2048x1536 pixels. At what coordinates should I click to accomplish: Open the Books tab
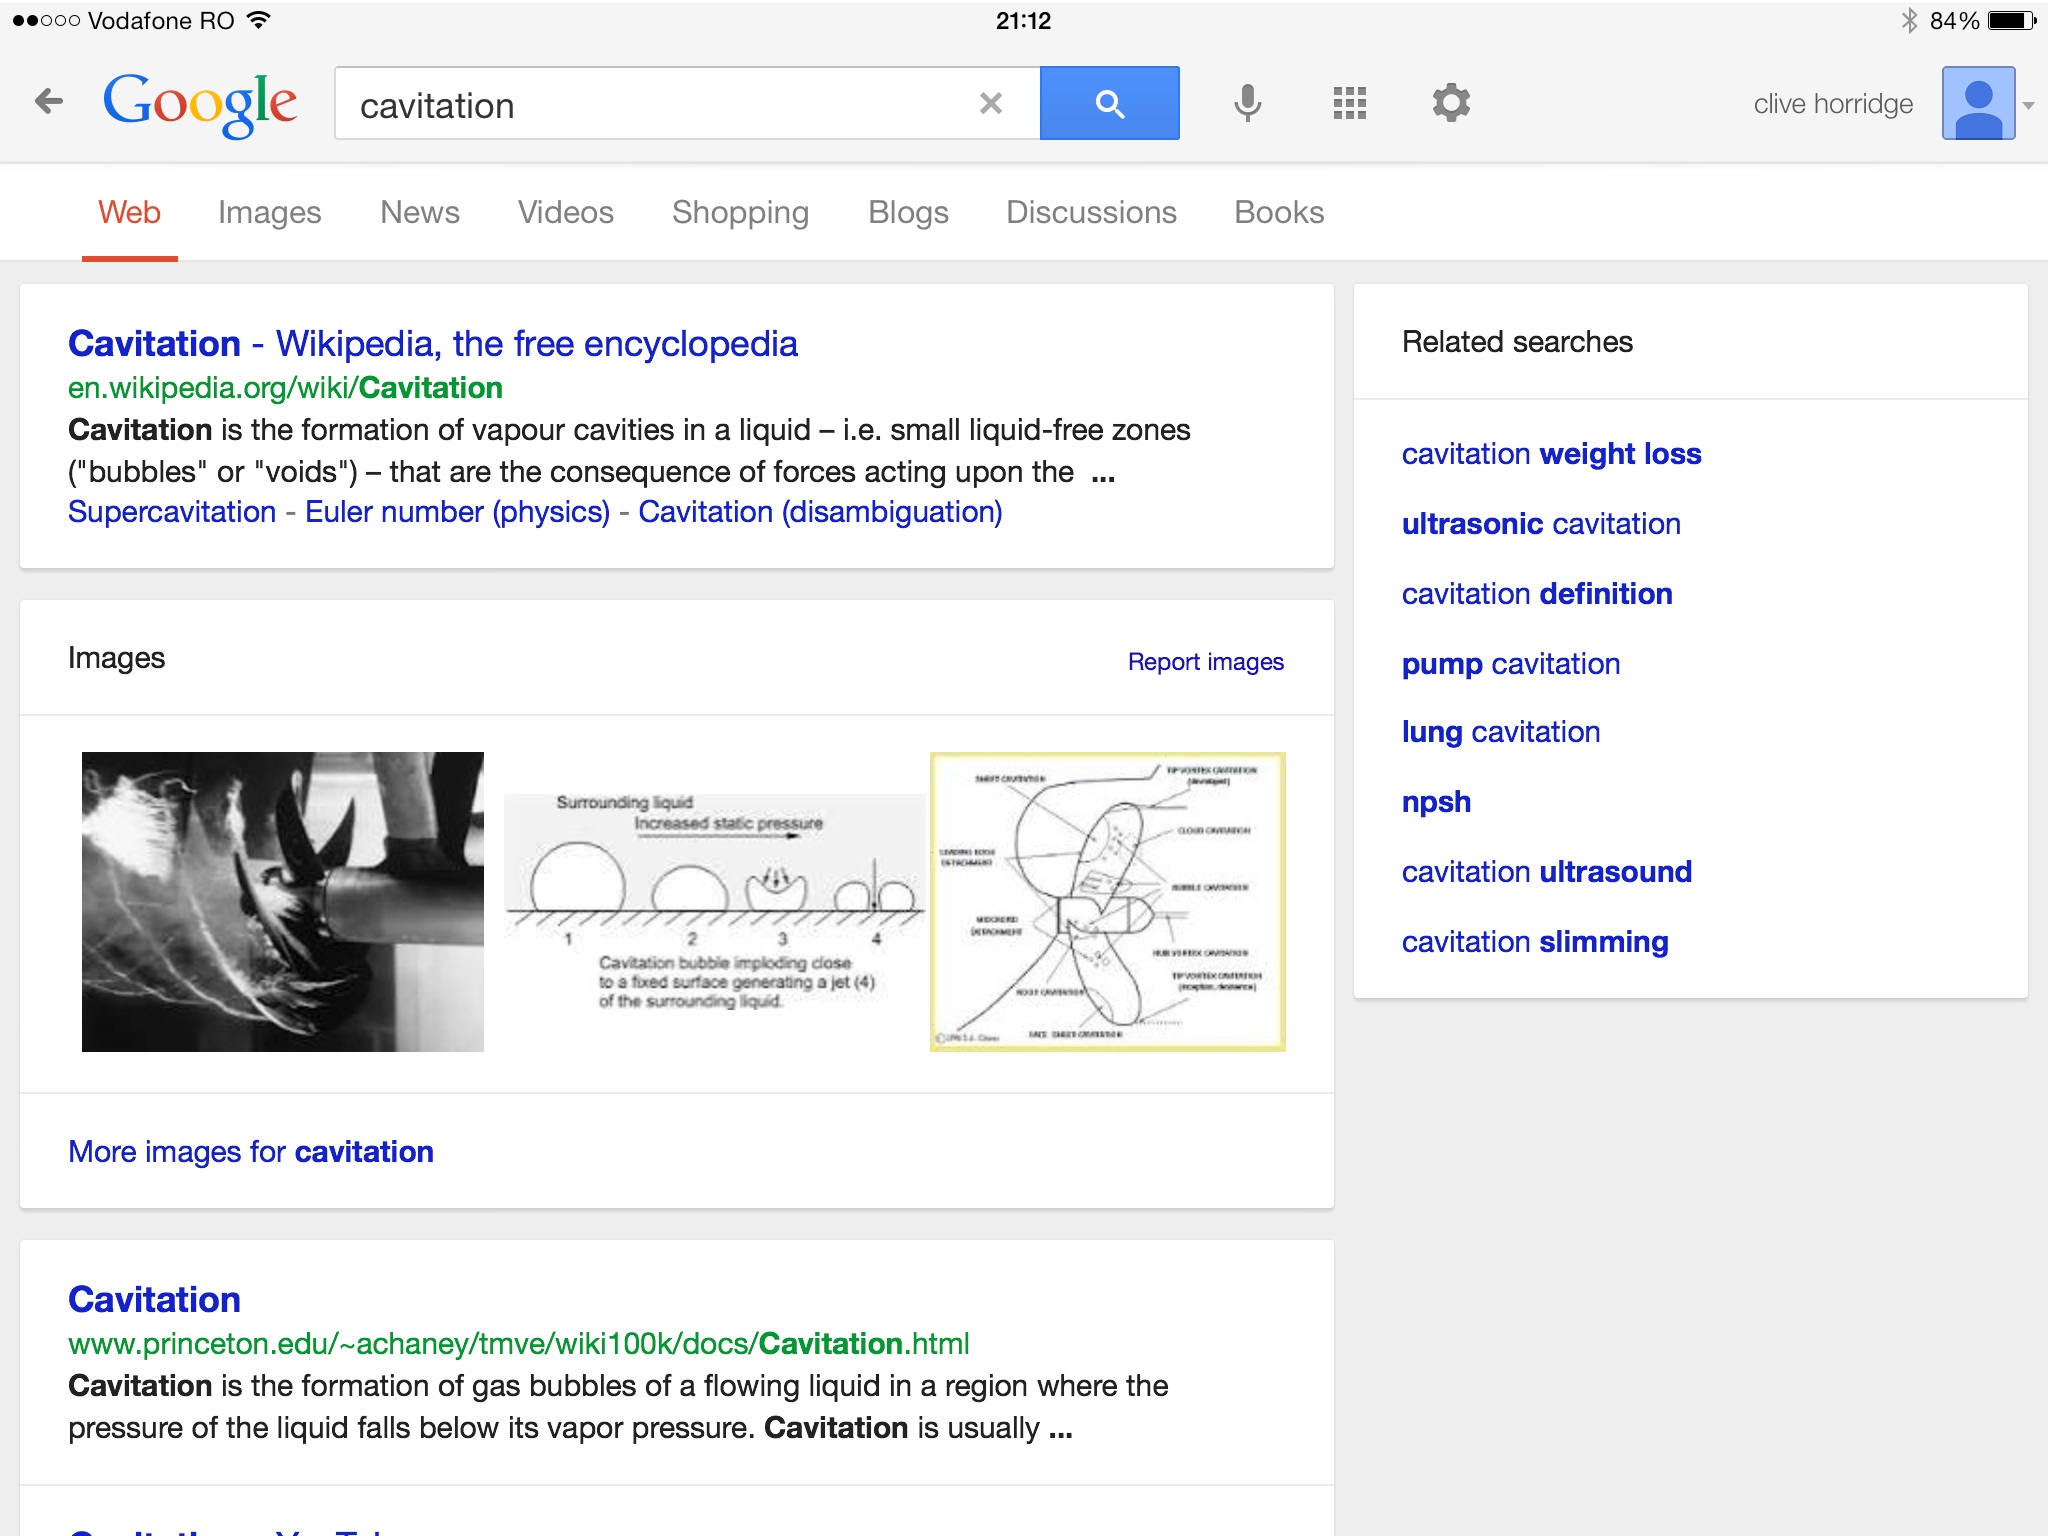click(1279, 212)
